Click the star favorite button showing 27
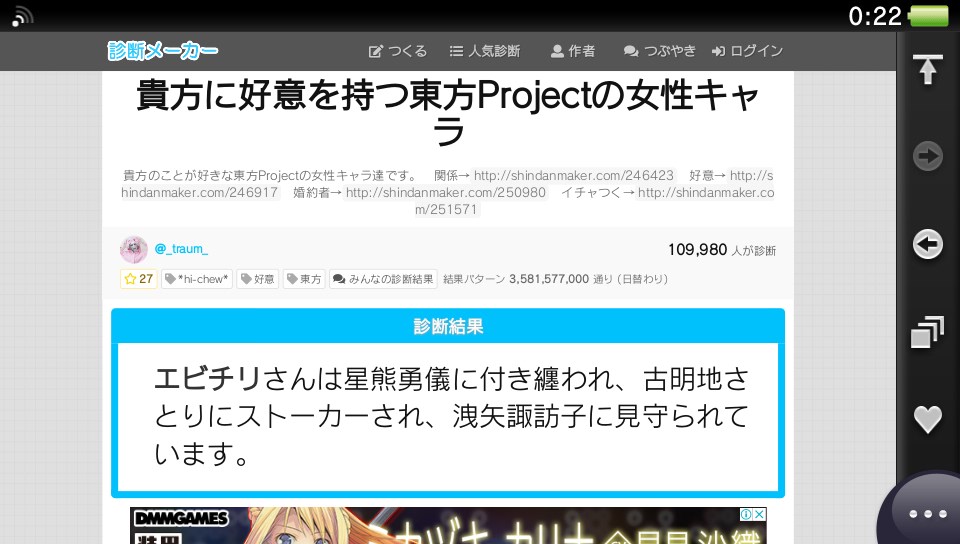Screen dimensions: 960x544 point(138,279)
